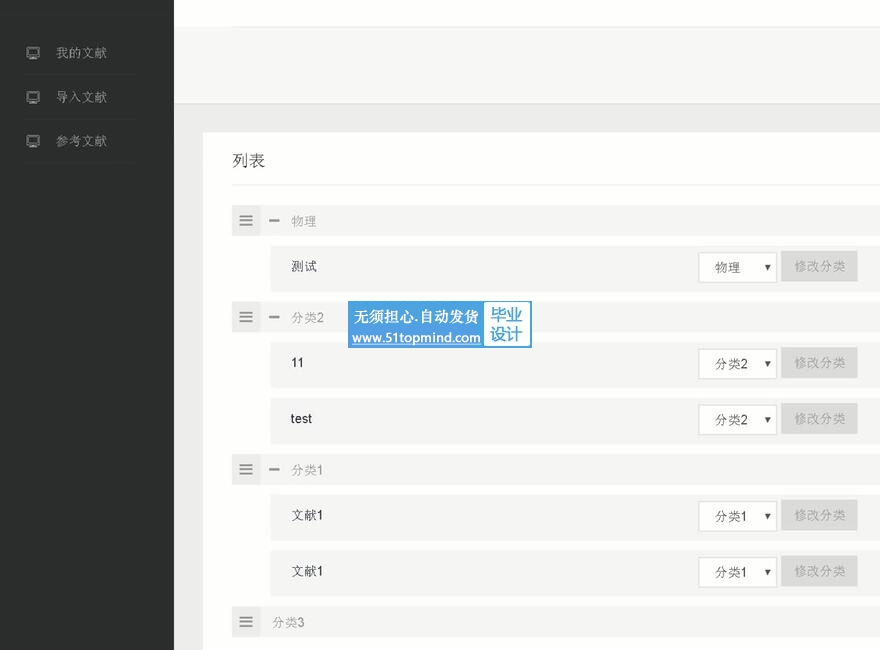Collapse the 物理 category group

pos(274,221)
